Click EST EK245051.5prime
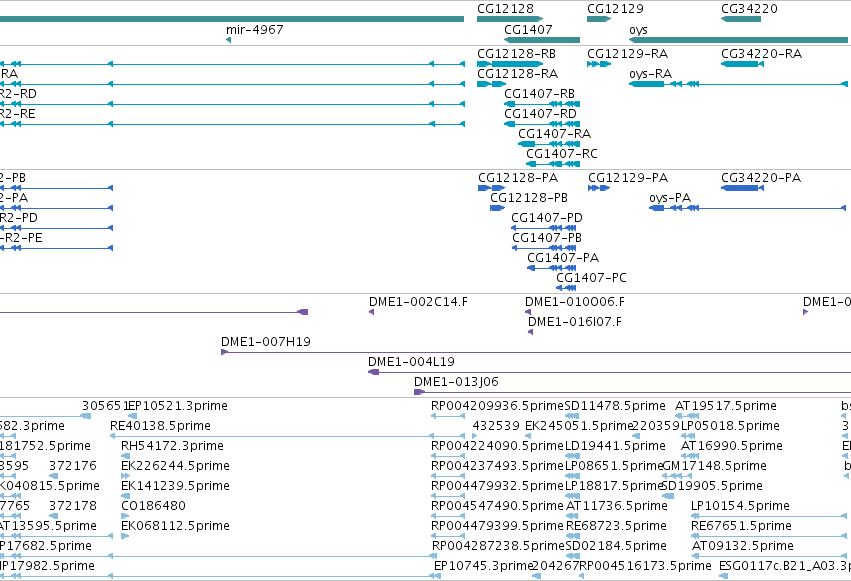The width and height of the screenshot is (851, 581). click(x=529, y=436)
